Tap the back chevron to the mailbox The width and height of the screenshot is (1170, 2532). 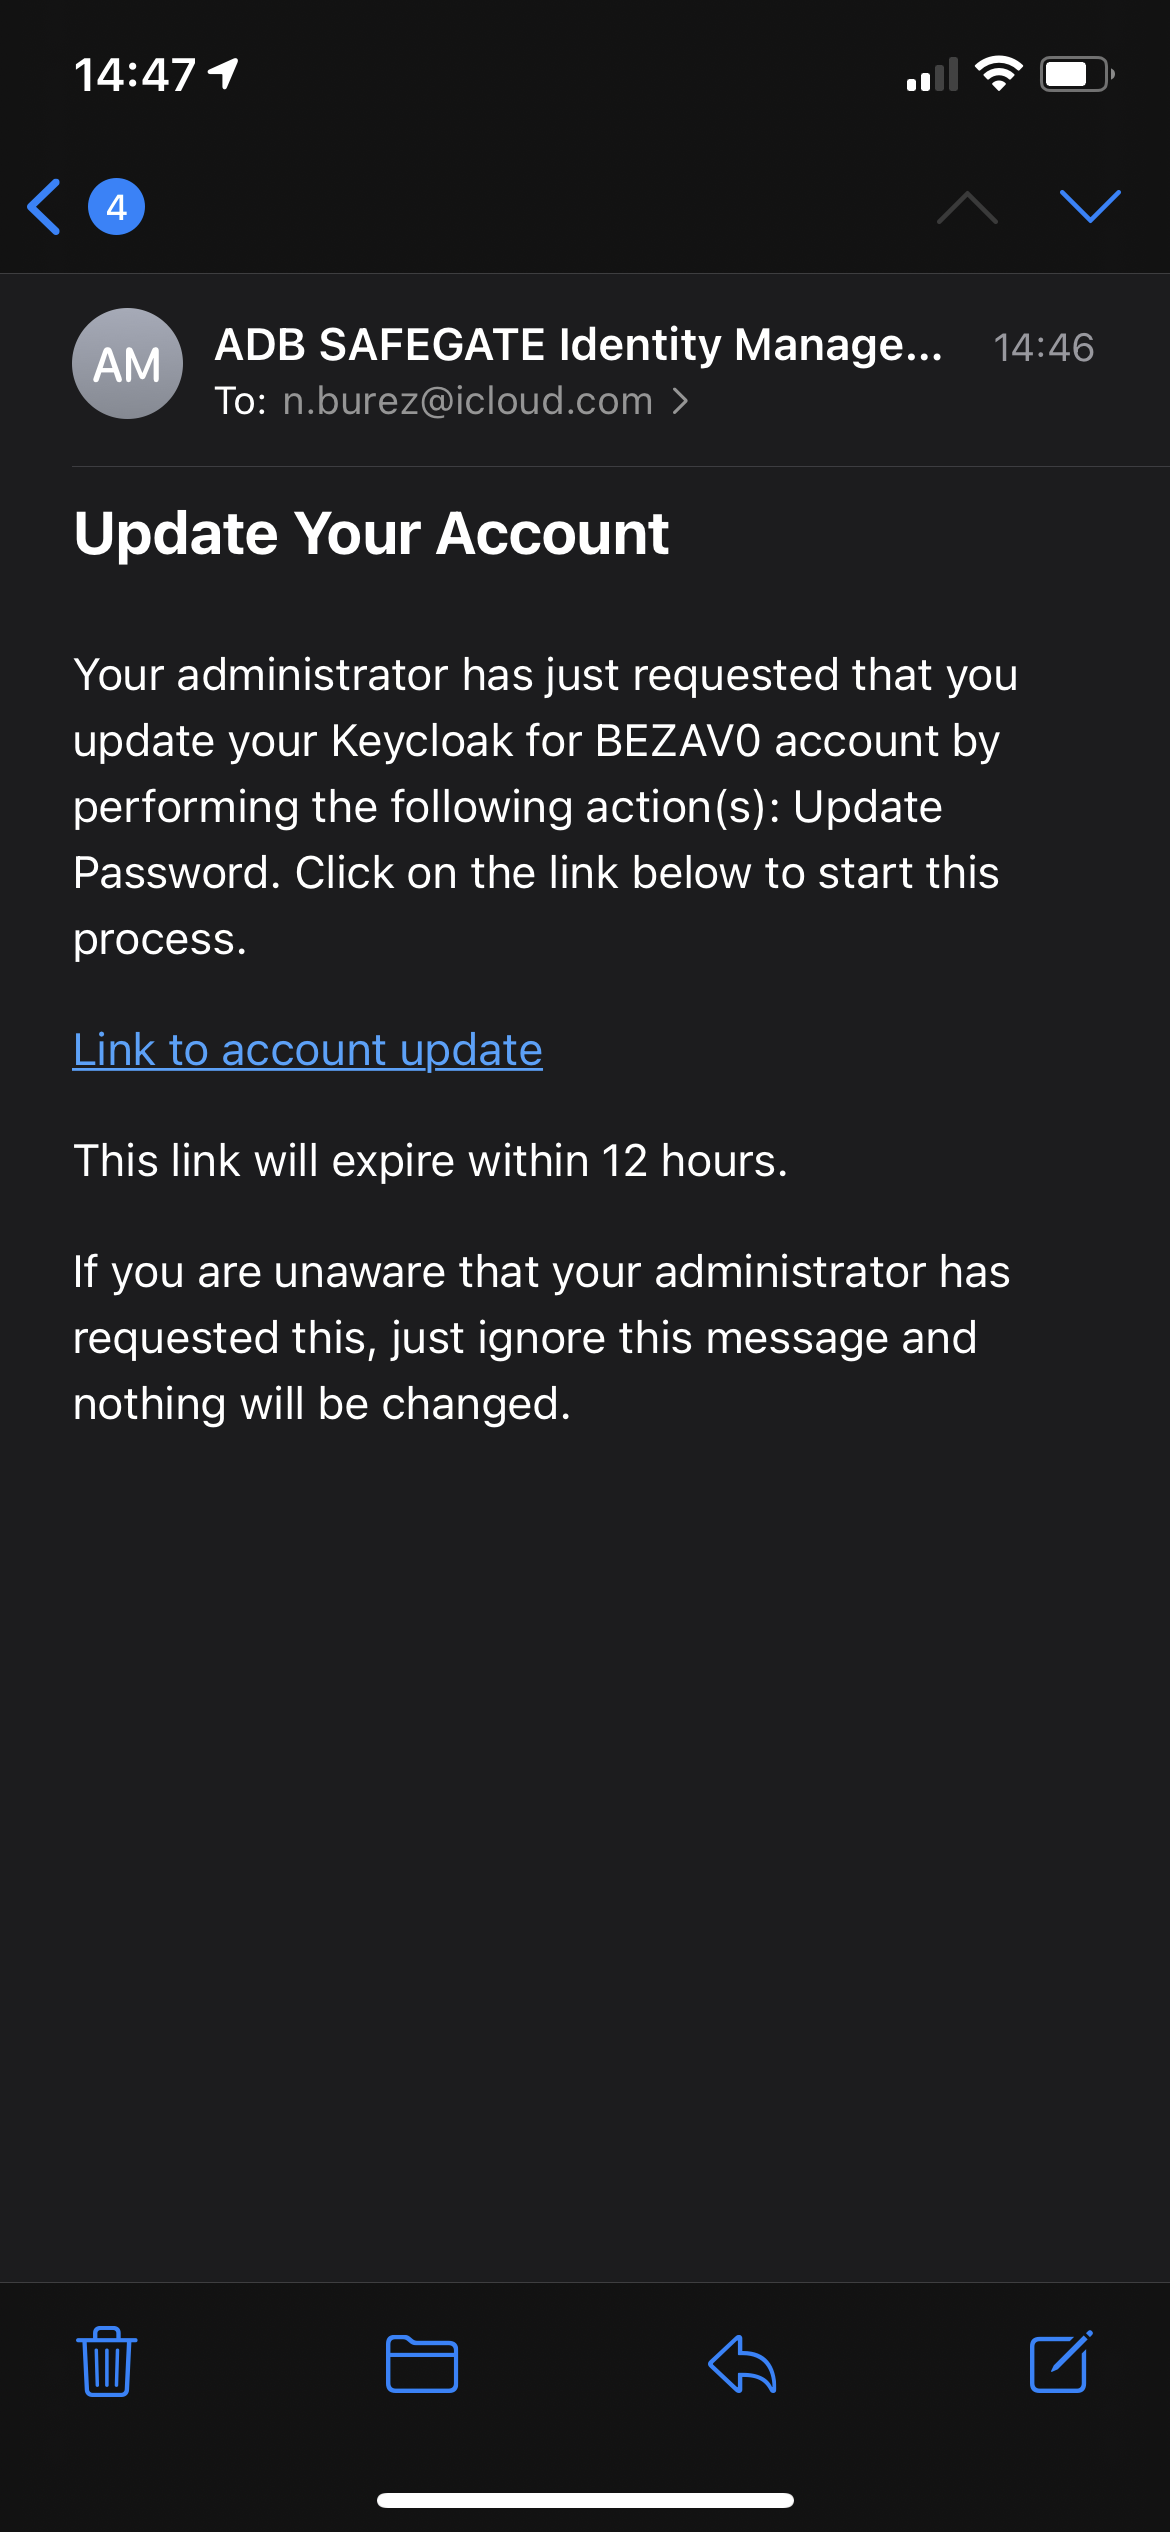(x=45, y=207)
